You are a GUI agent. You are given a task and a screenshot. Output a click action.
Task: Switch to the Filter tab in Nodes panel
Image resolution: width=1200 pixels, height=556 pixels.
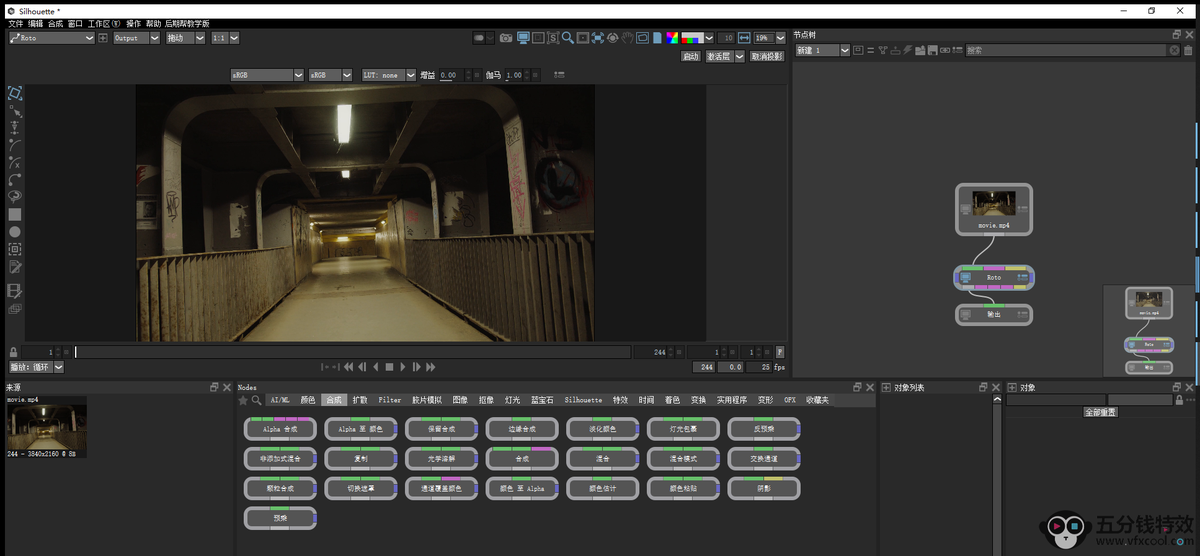[389, 400]
